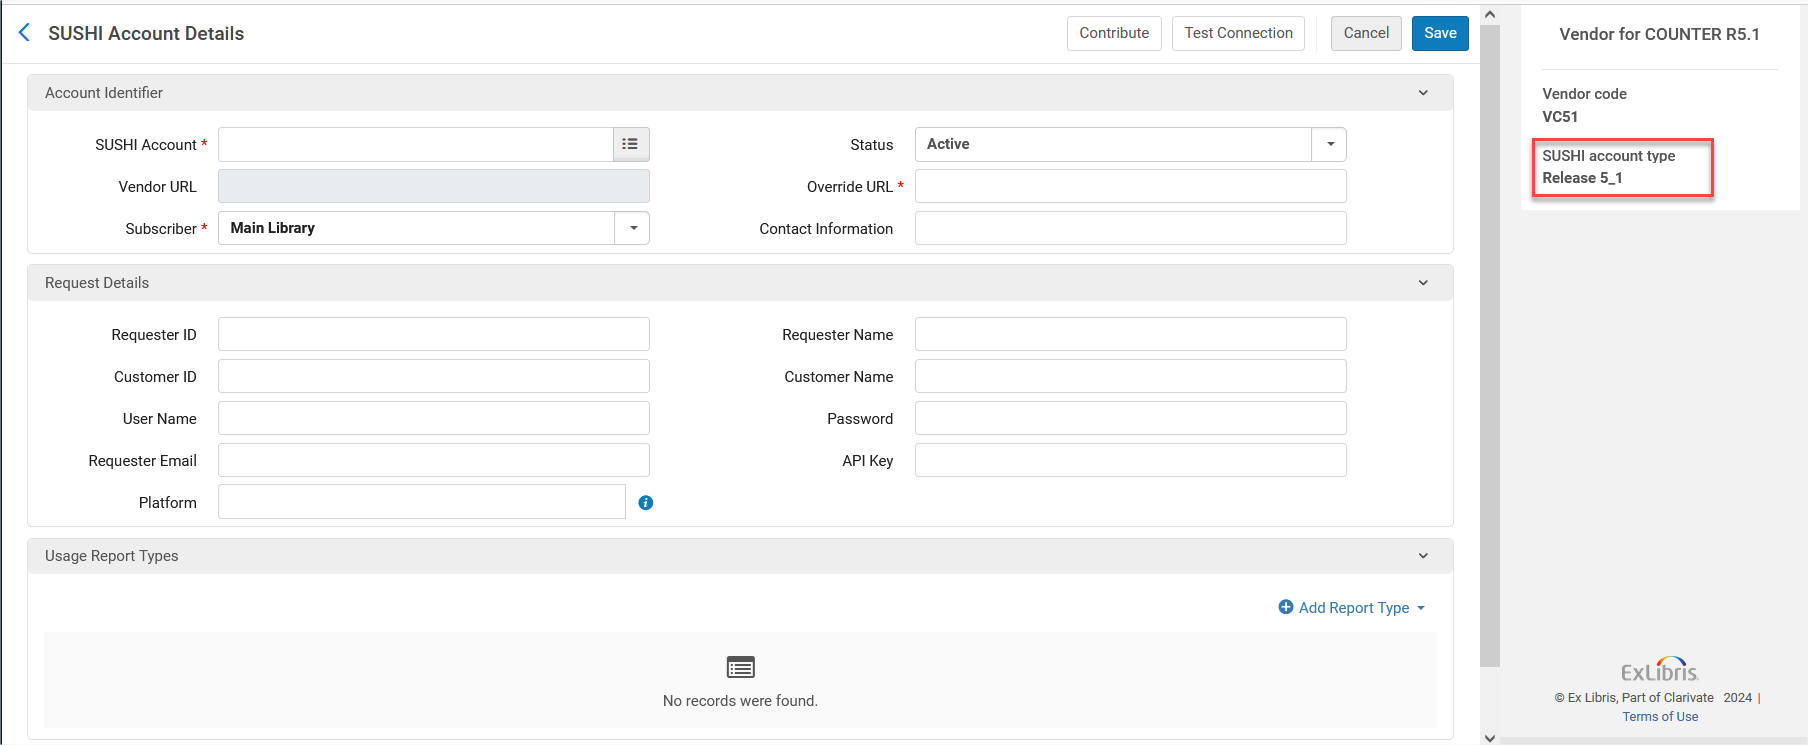Open the Subscriber dropdown
1808x745 pixels.
(x=632, y=228)
